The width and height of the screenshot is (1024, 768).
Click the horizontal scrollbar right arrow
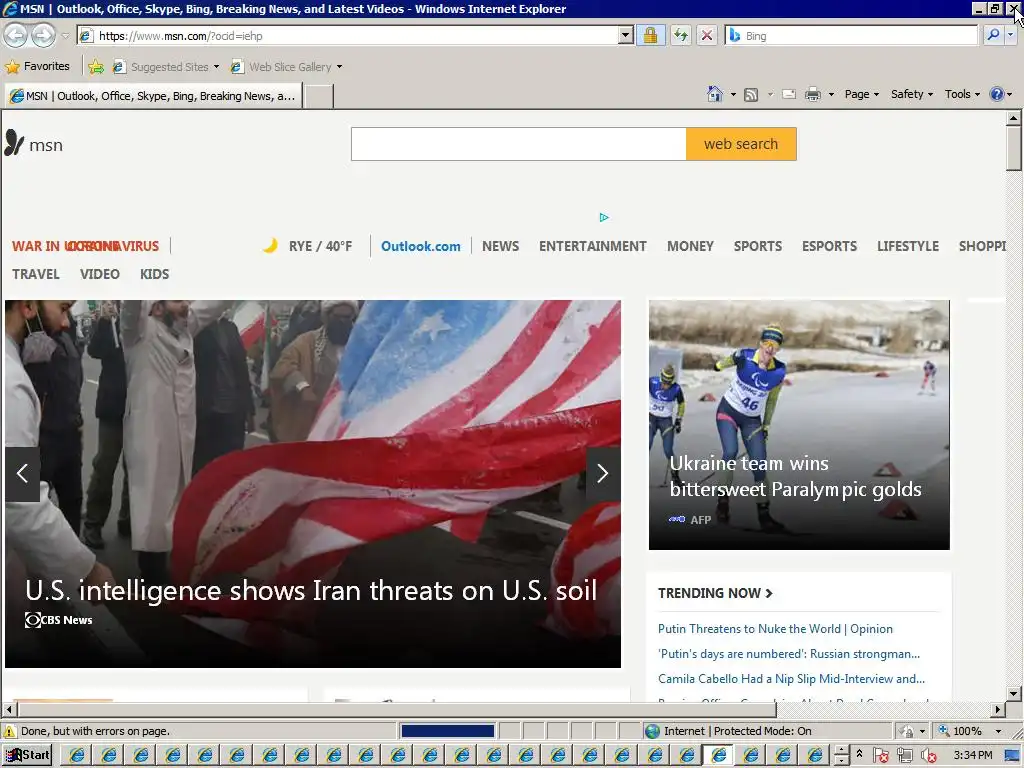(x=997, y=709)
